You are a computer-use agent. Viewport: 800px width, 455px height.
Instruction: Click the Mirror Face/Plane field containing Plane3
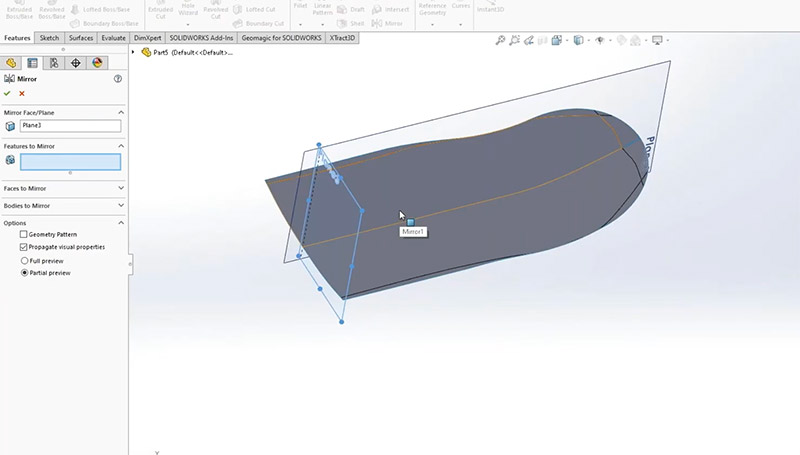[70, 126]
